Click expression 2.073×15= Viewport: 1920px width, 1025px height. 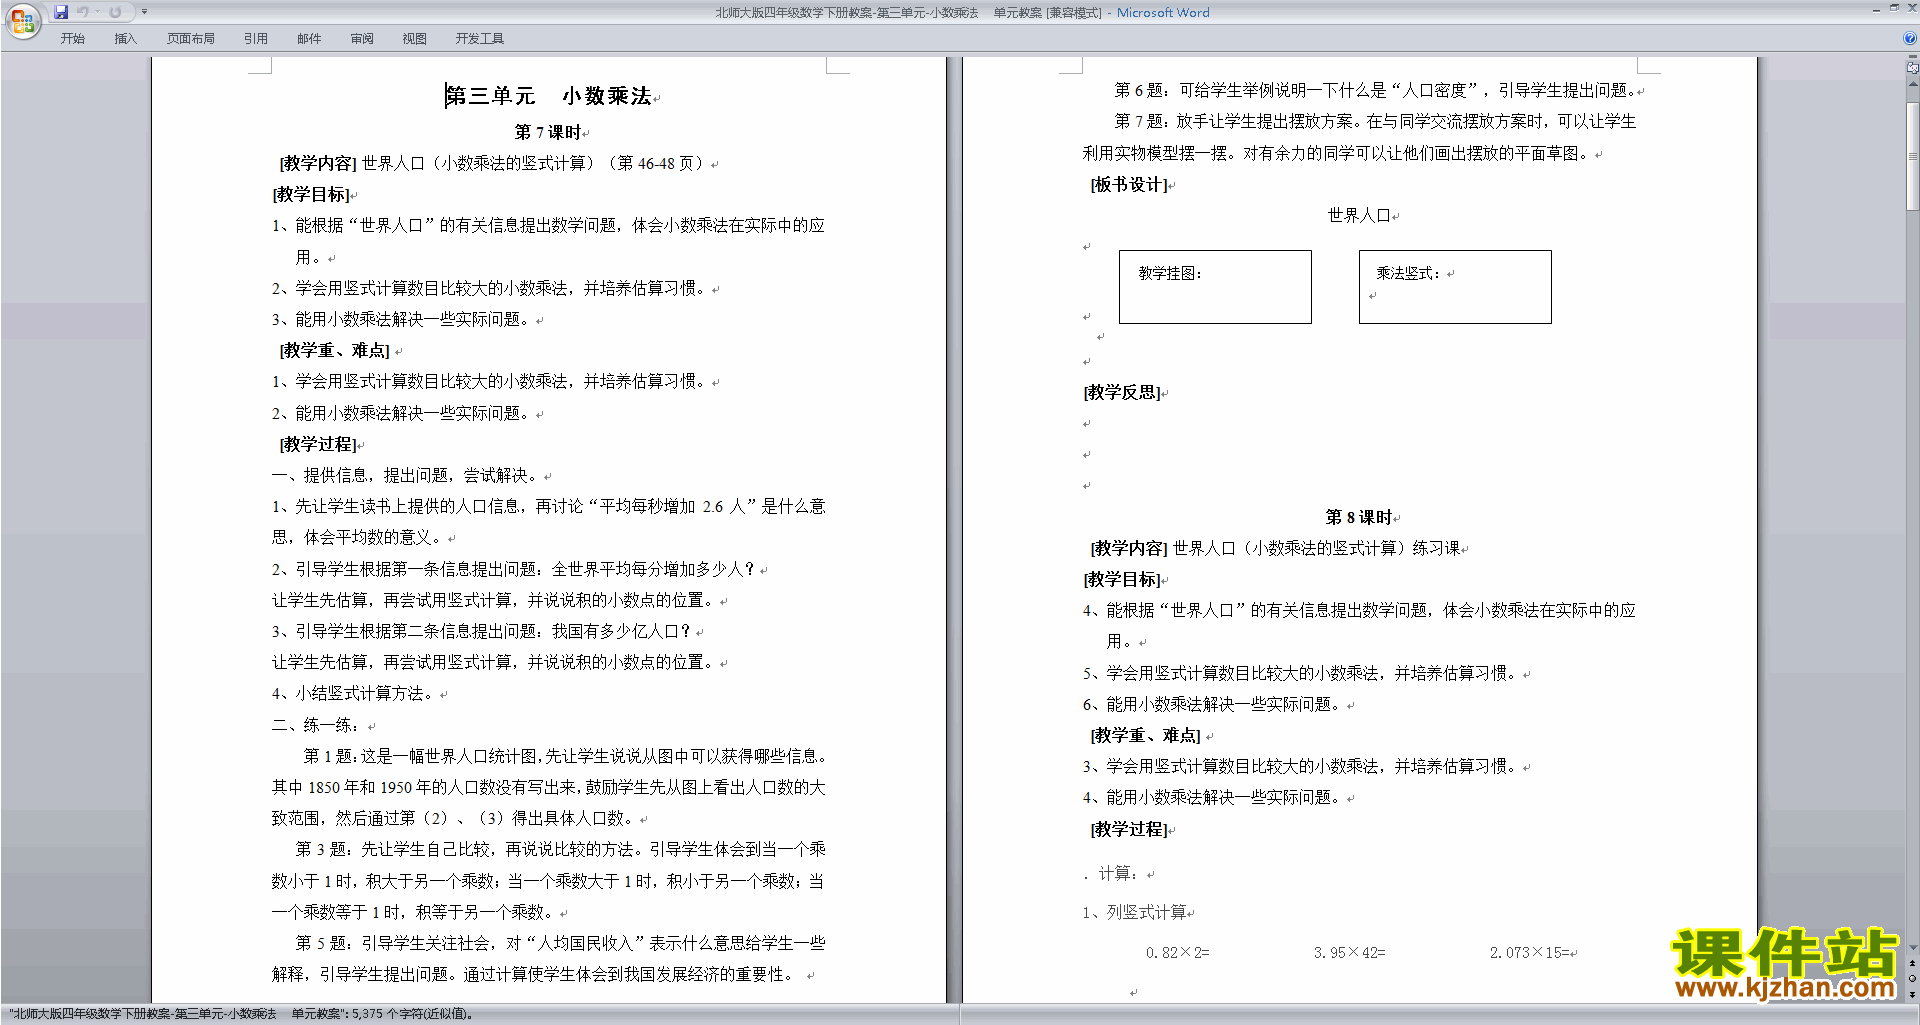[1530, 953]
